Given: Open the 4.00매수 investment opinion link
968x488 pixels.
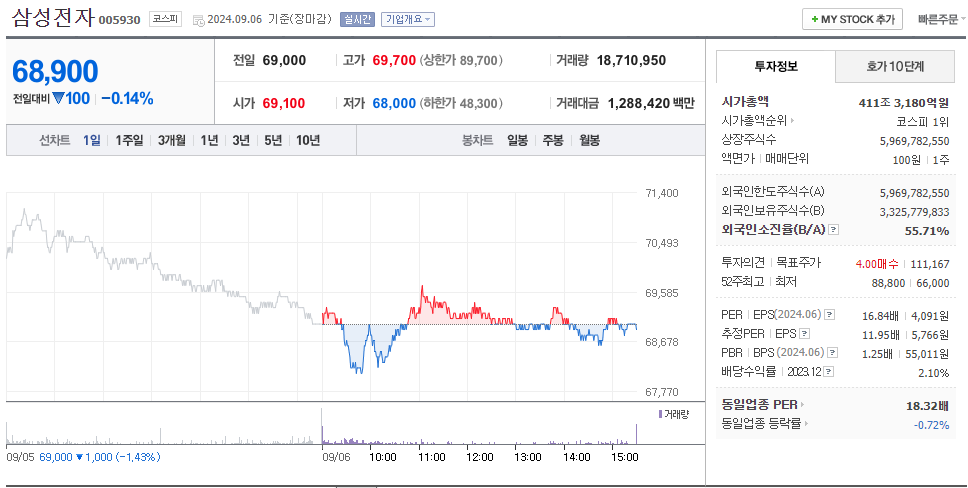Looking at the screenshot, I should click(877, 264).
